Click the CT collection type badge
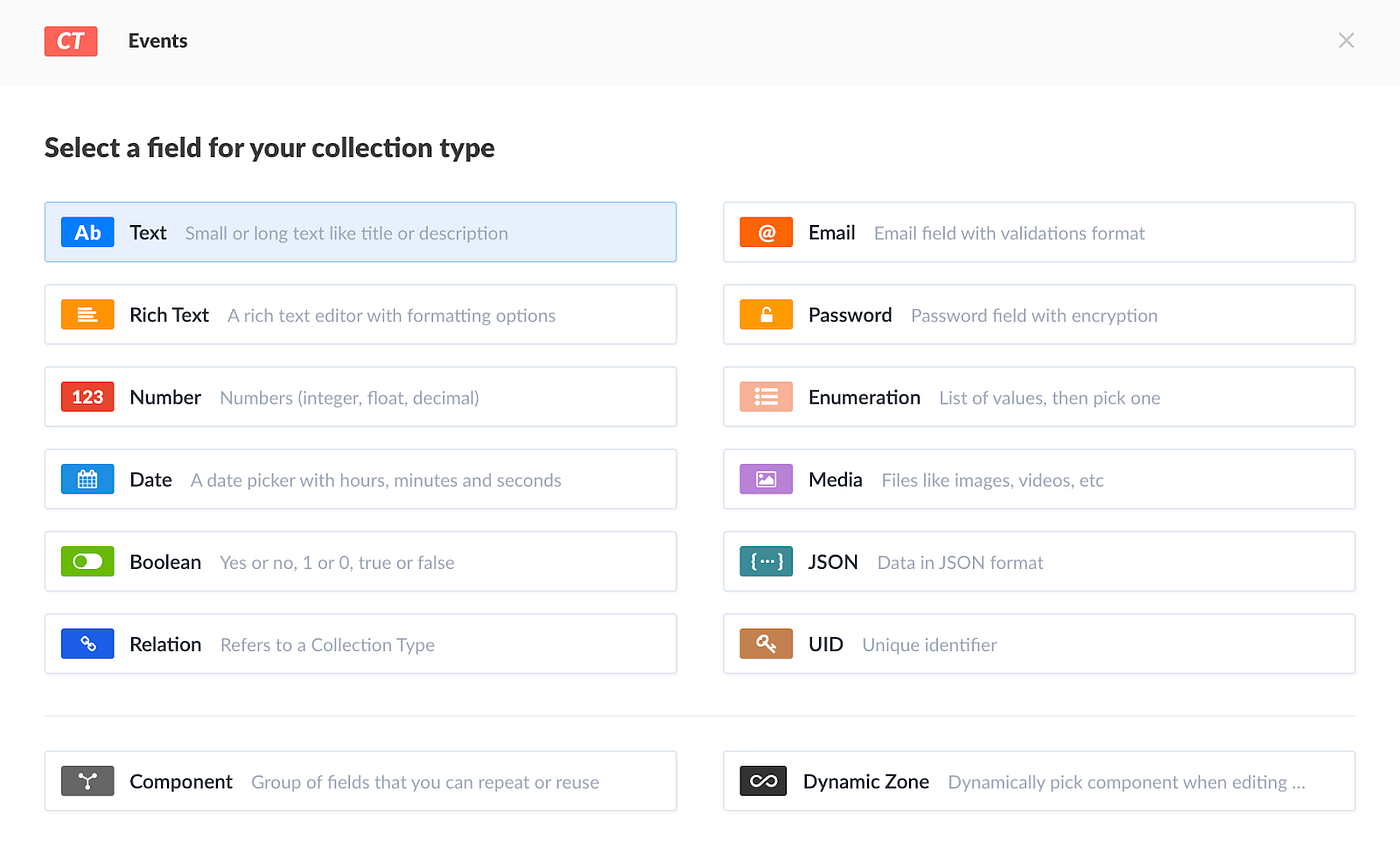The image size is (1400, 865). (x=70, y=41)
